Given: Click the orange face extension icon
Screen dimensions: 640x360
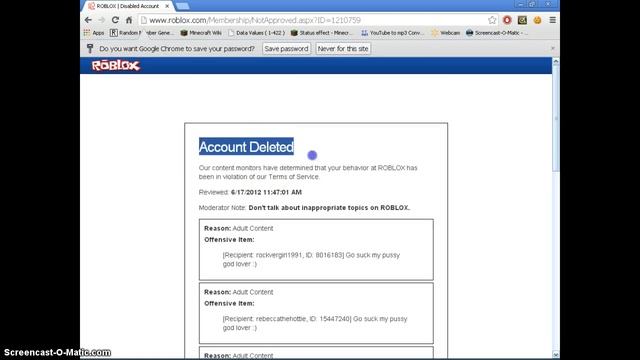Looking at the screenshot, I should (x=538, y=20).
